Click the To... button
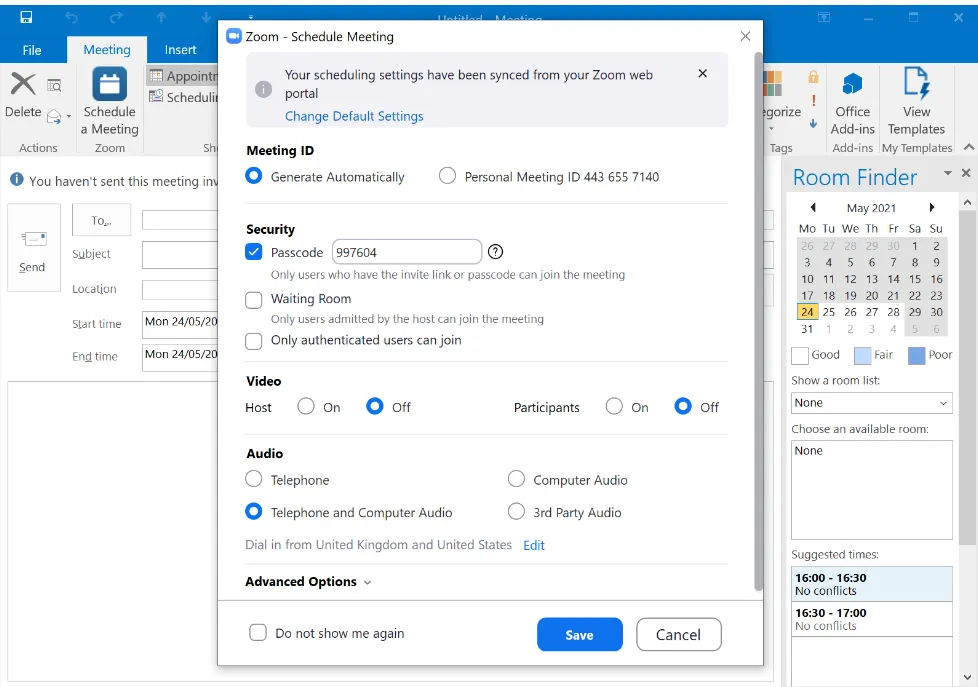This screenshot has height=687, width=978. [102, 220]
